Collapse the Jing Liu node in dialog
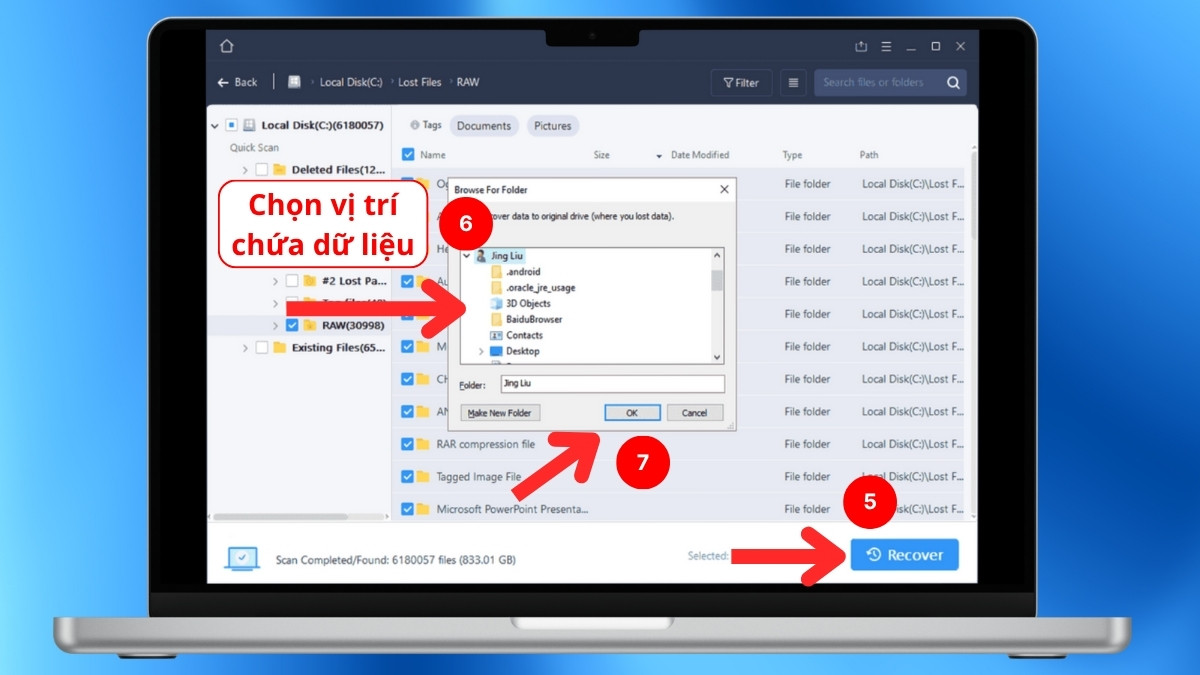Image resolution: width=1200 pixels, height=675 pixels. pos(467,256)
